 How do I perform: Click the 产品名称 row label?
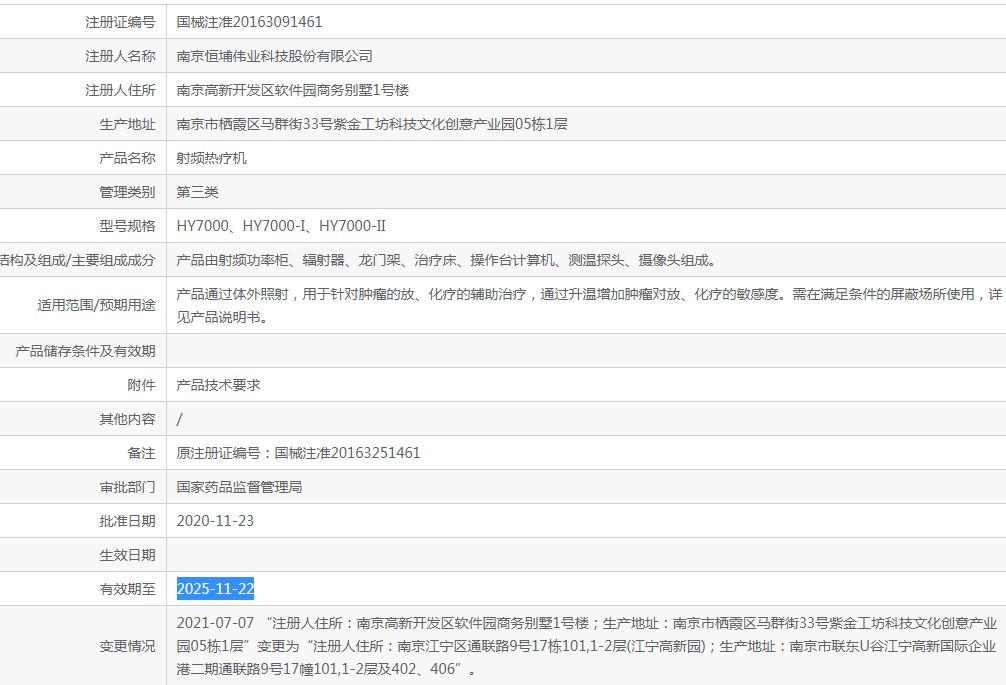point(128,158)
